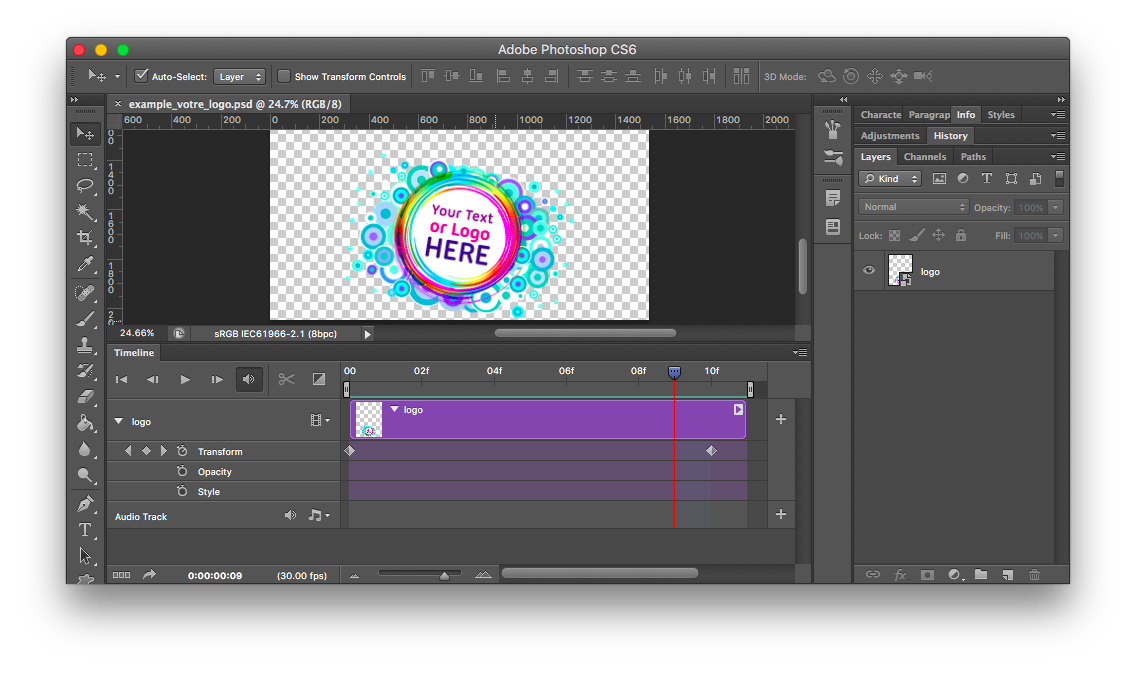1136x674 pixels.
Task: Open the History tab
Action: coord(950,136)
